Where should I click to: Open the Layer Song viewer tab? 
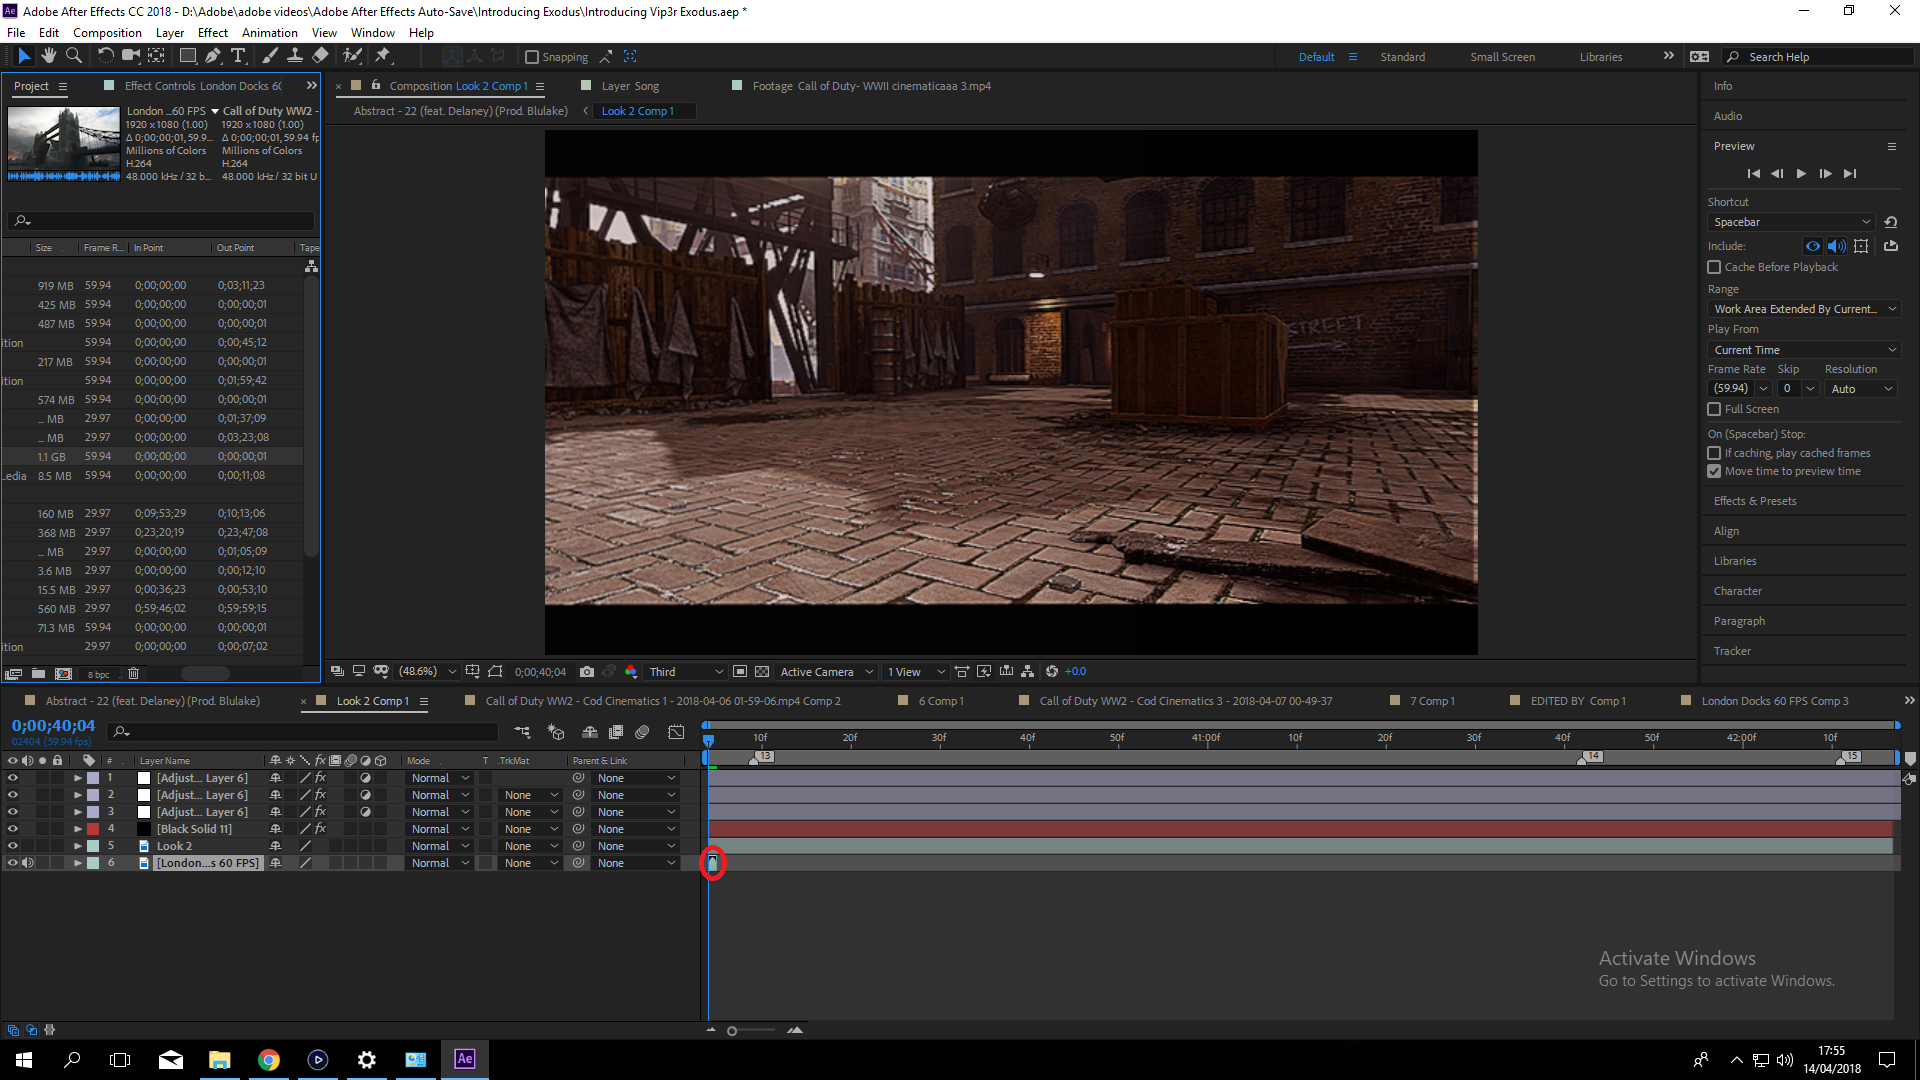pos(630,86)
